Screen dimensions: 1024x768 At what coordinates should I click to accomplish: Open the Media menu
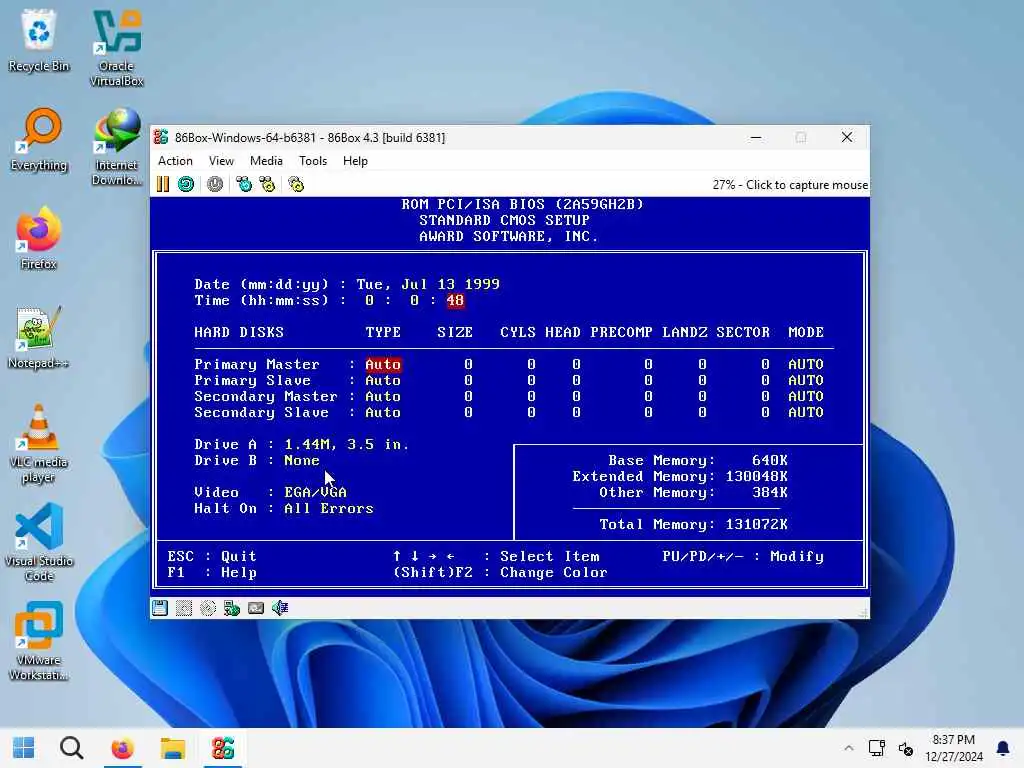(266, 161)
